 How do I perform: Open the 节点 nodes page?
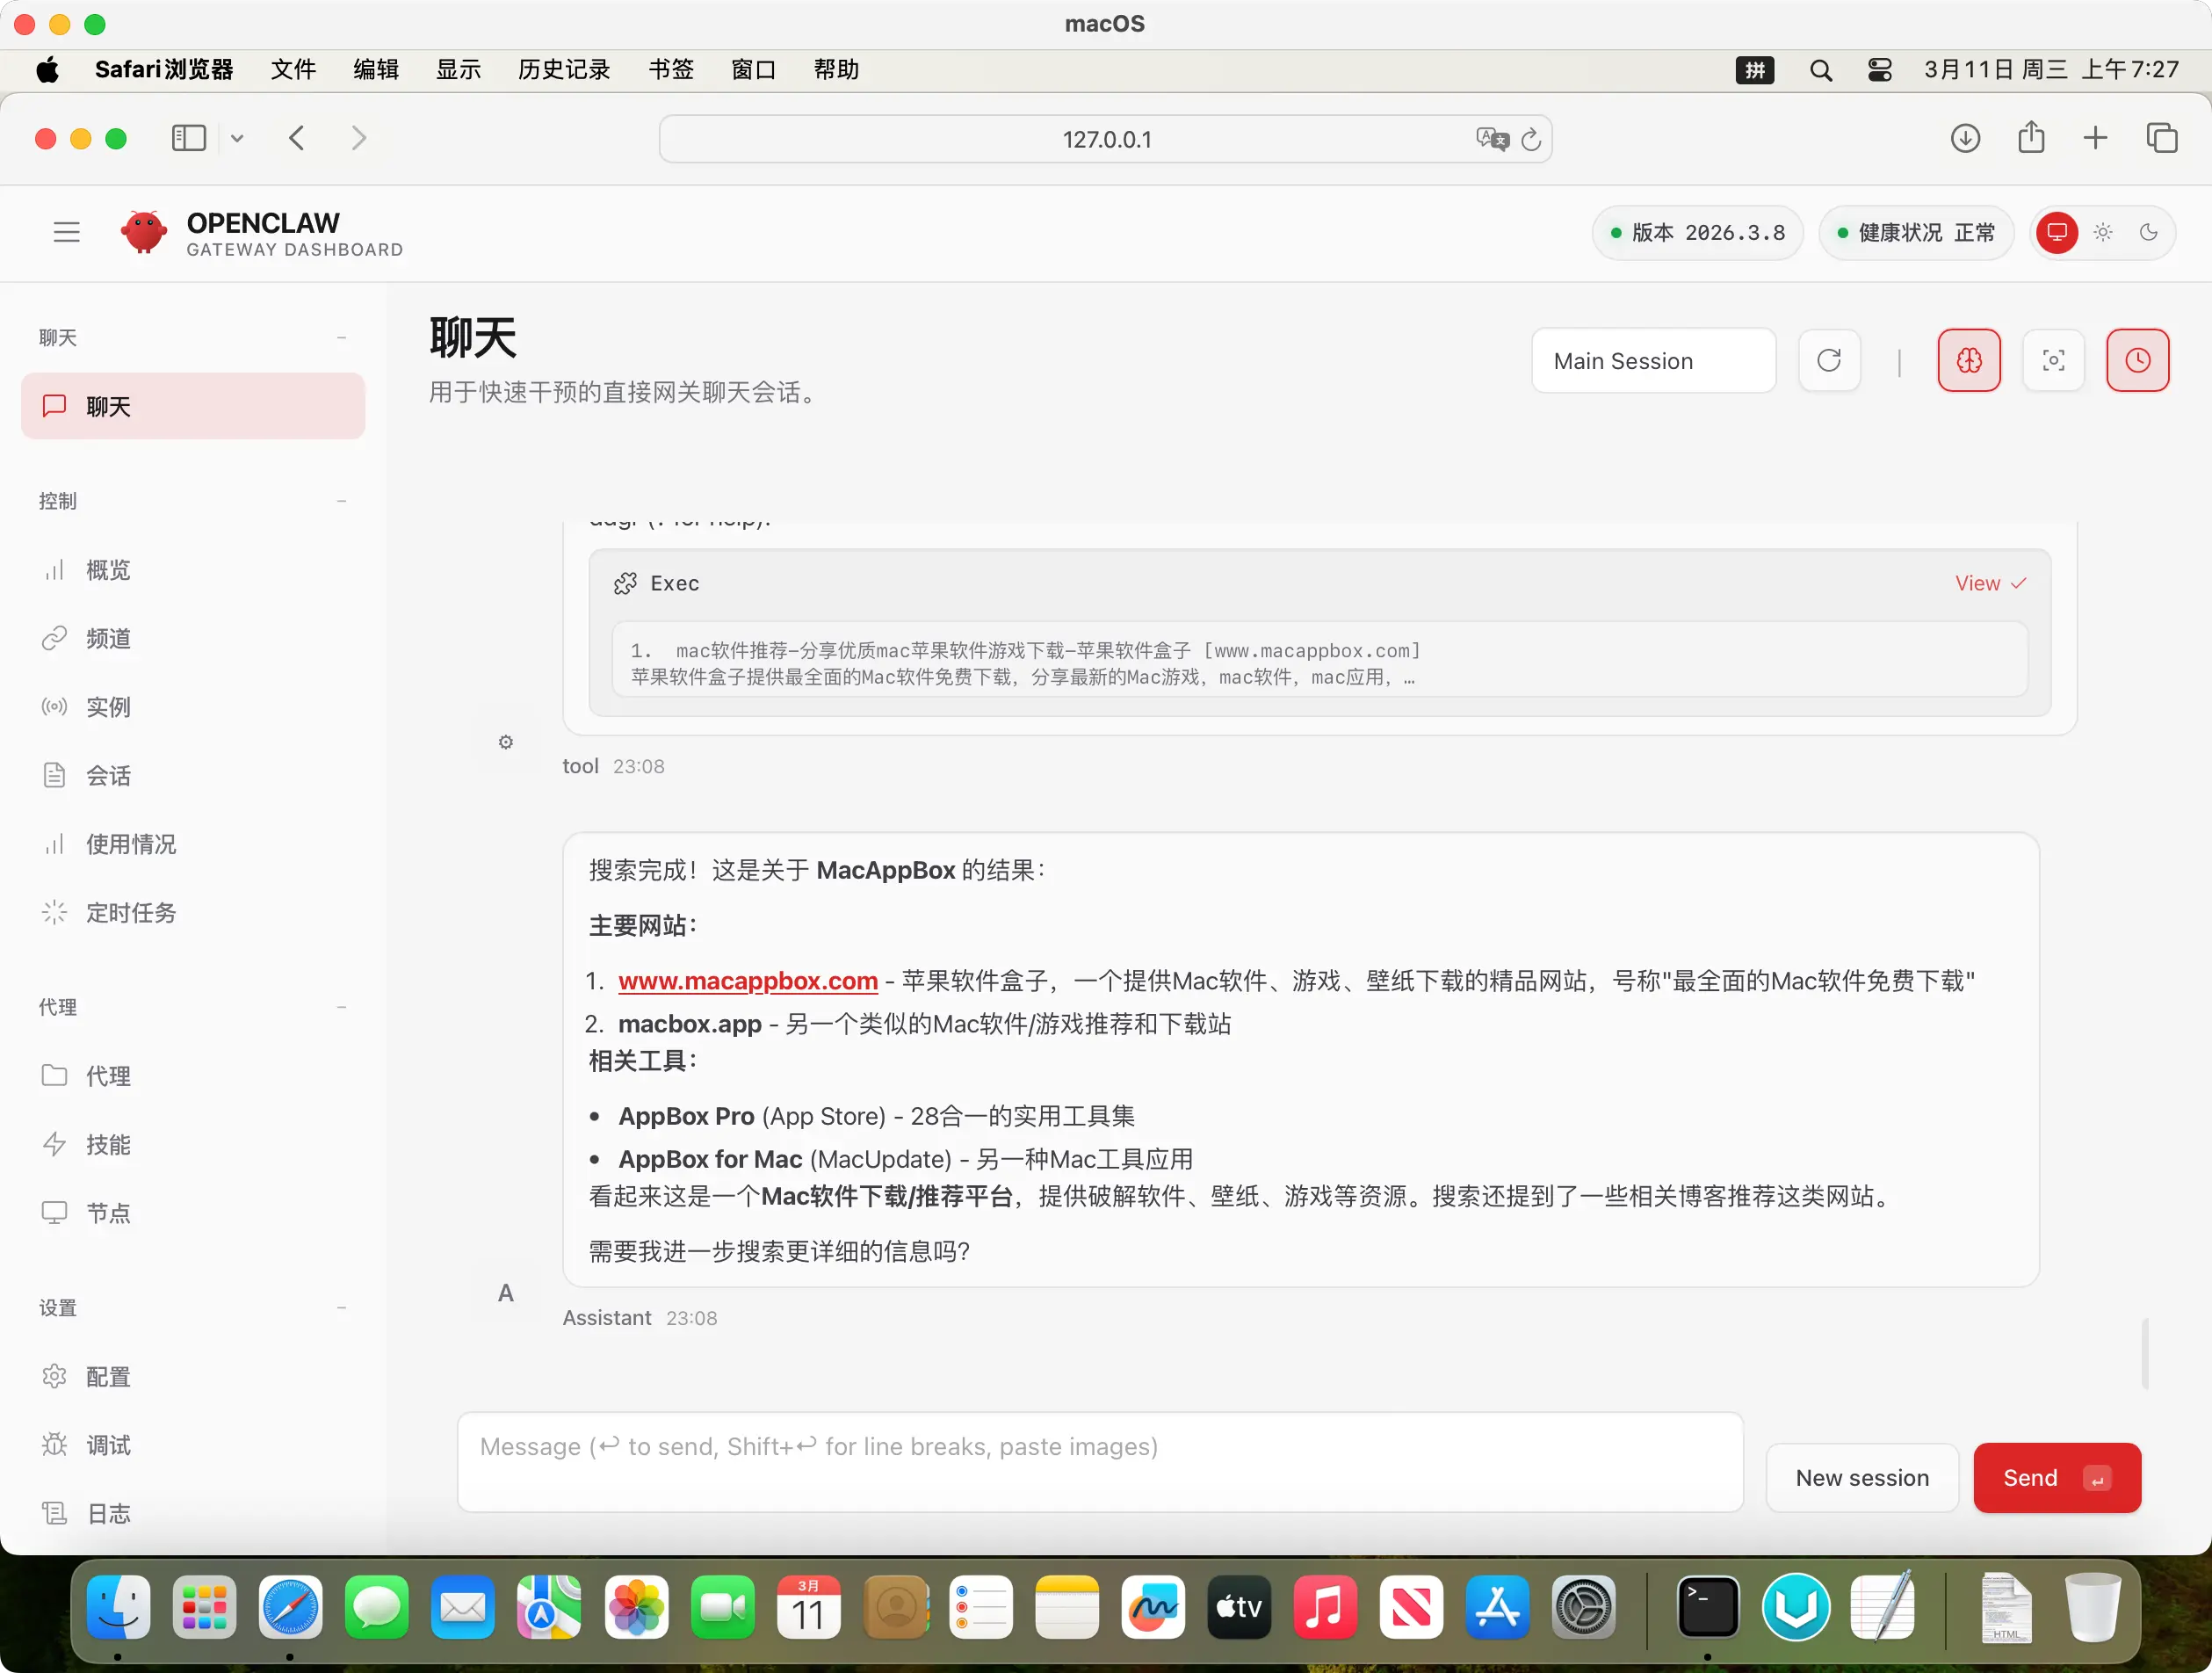[x=193, y=1213]
